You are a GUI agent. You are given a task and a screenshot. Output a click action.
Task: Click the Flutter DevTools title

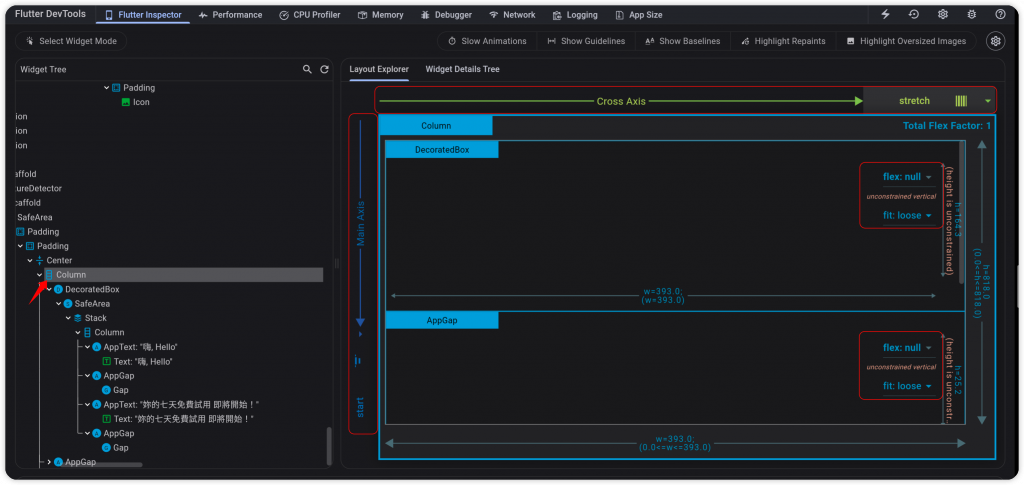coord(48,14)
